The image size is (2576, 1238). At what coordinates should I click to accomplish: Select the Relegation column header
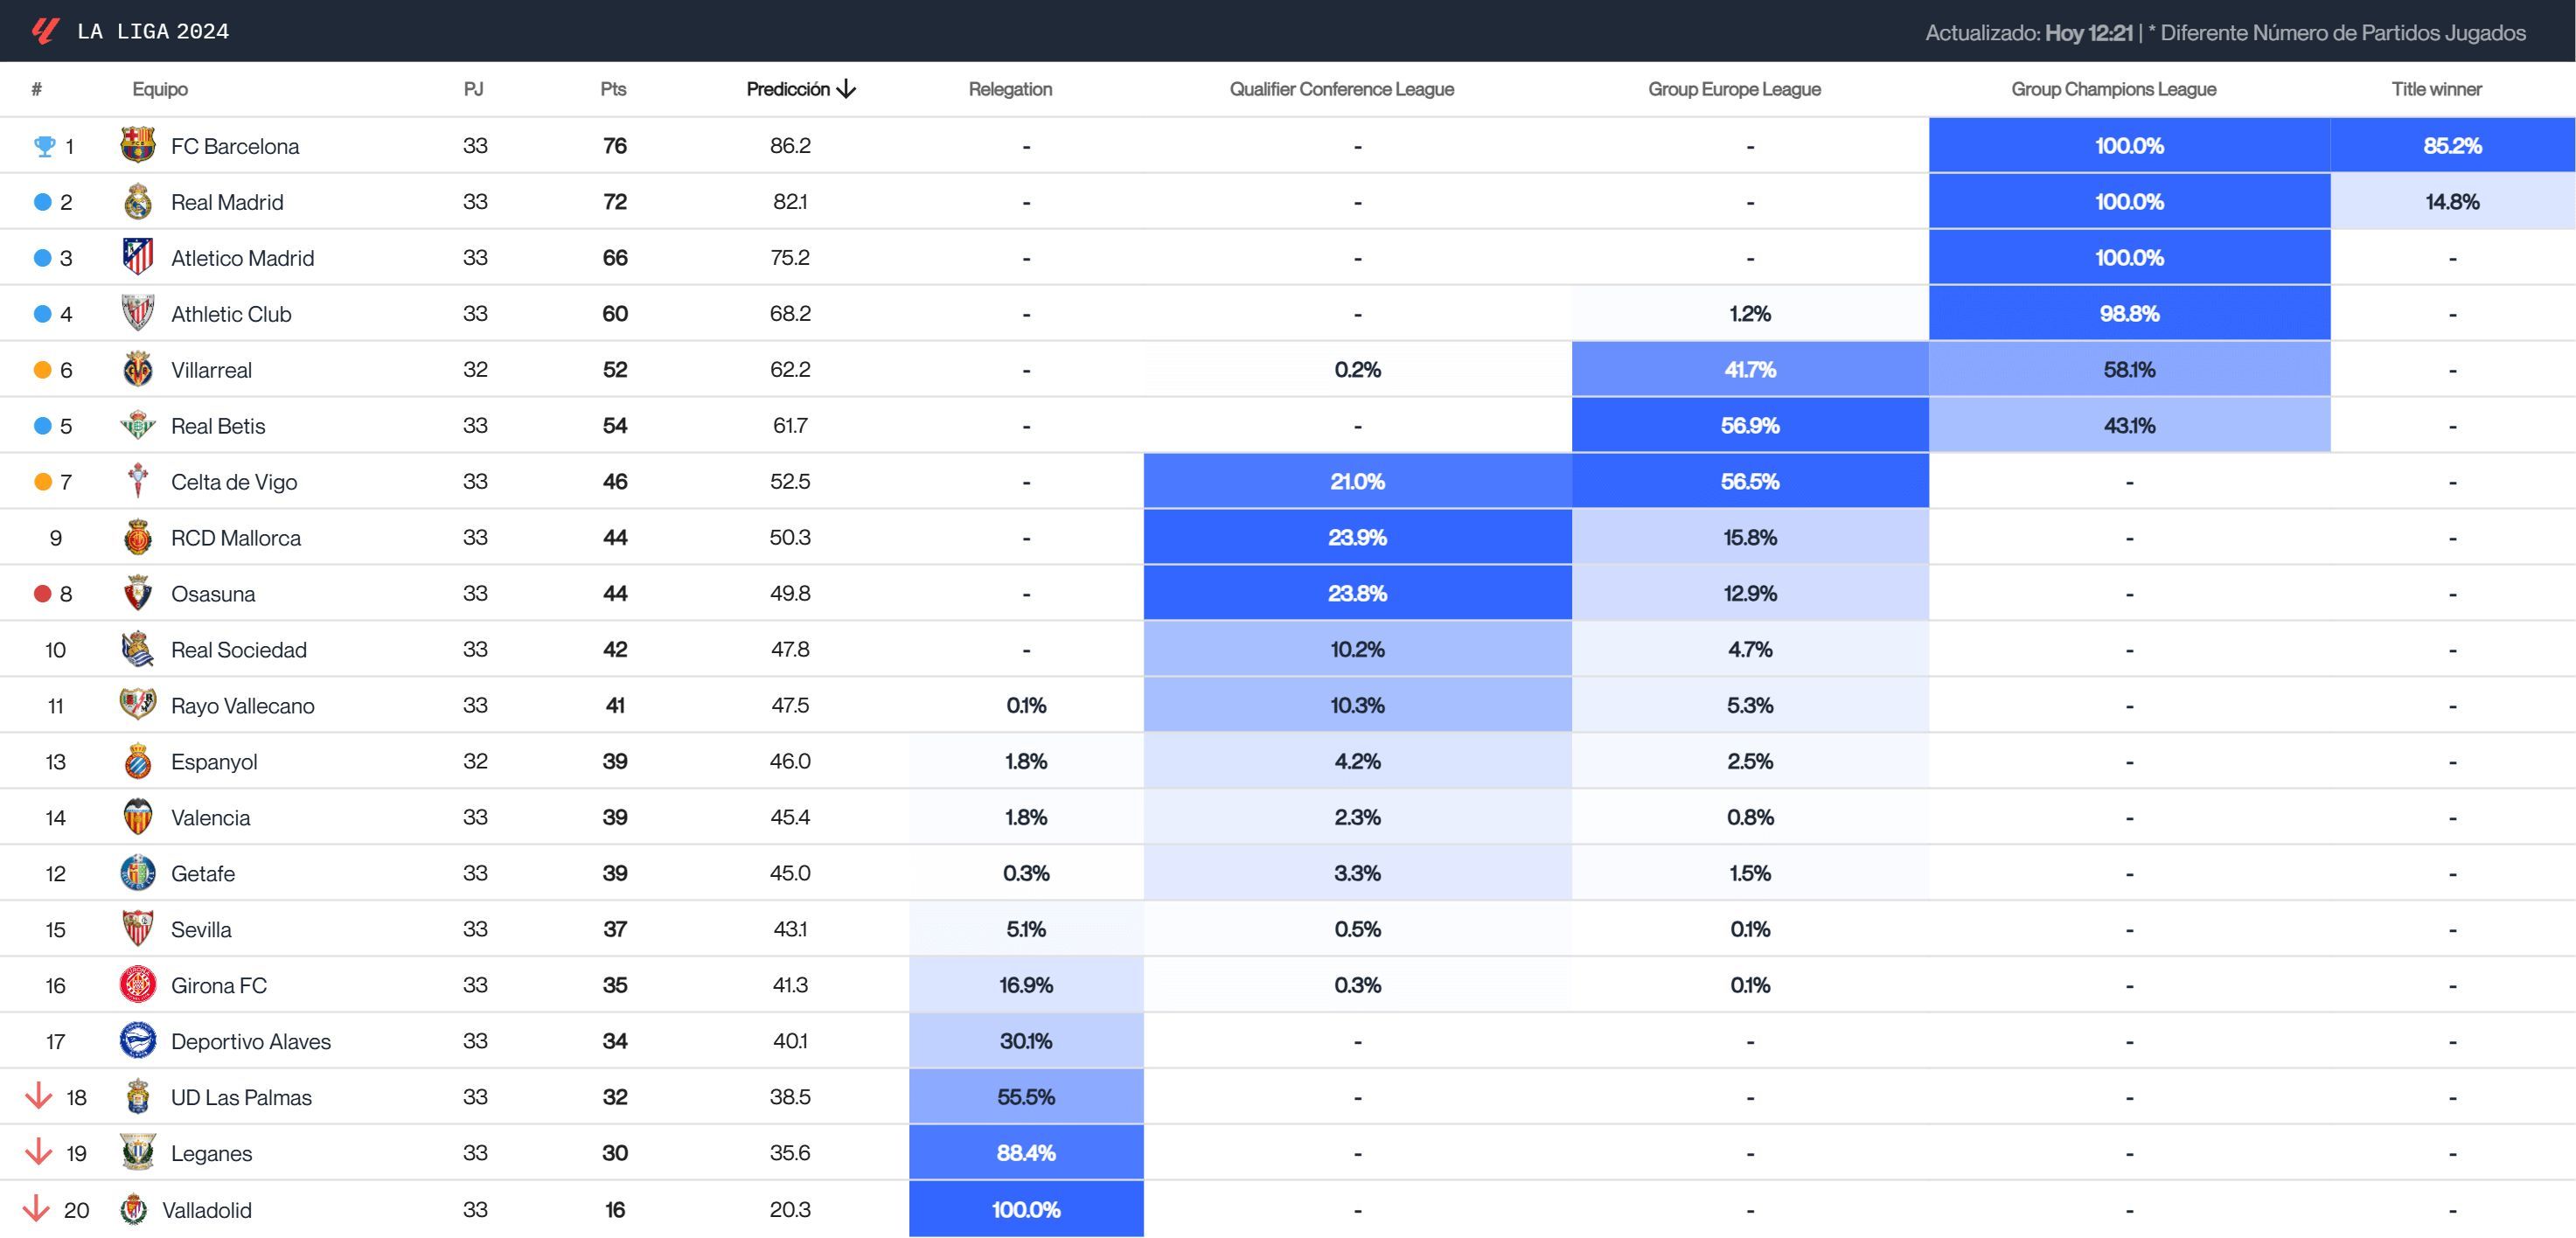click(1010, 88)
